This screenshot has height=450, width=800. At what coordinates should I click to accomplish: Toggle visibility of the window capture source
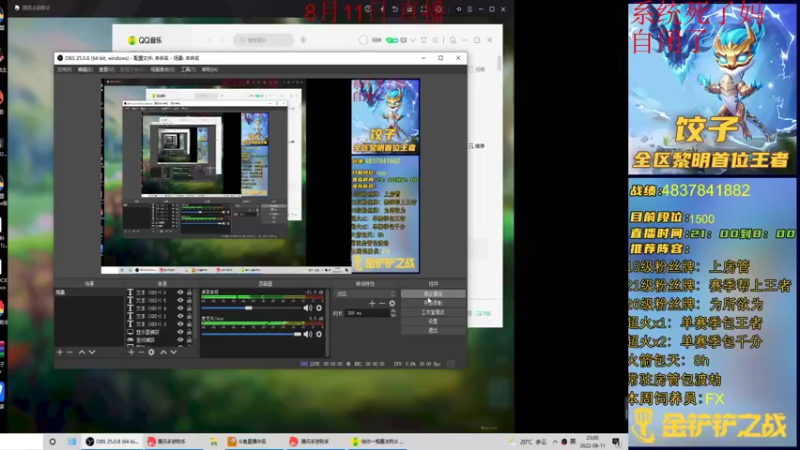pos(180,340)
